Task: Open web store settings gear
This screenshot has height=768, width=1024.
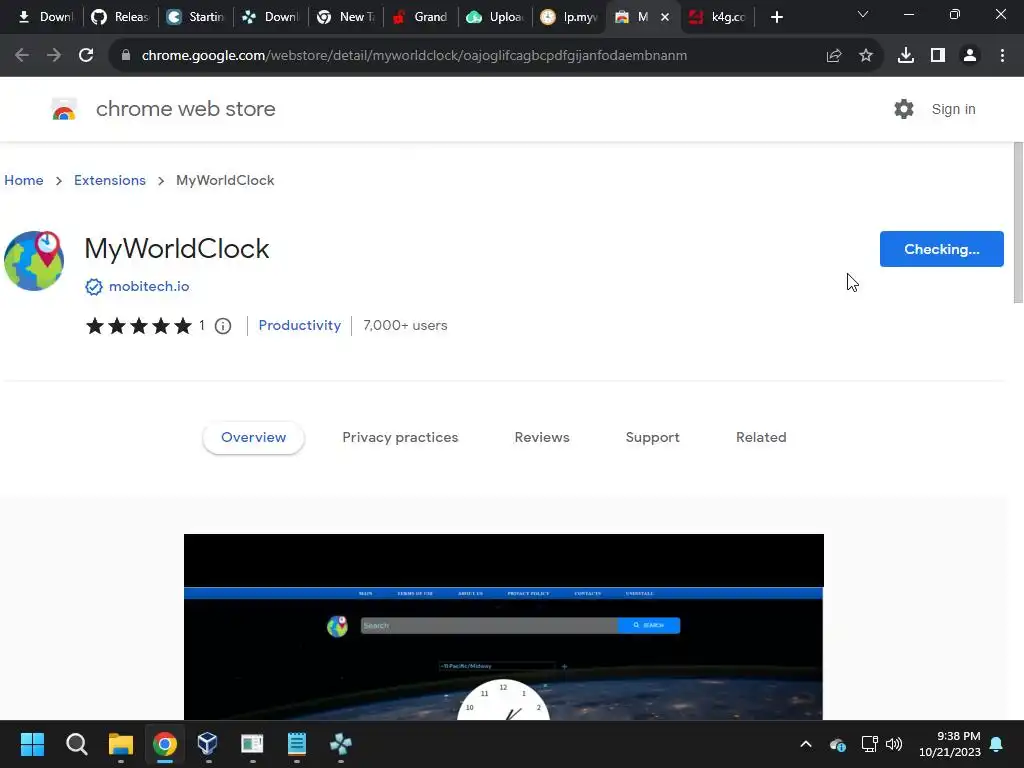Action: click(x=904, y=109)
